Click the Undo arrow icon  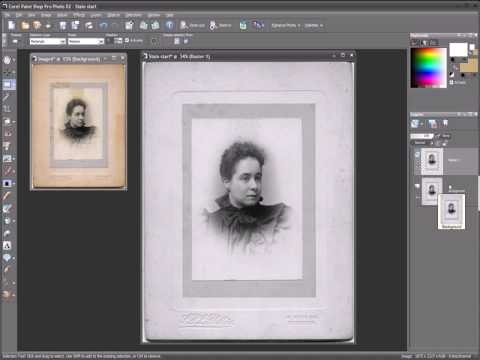104,25
